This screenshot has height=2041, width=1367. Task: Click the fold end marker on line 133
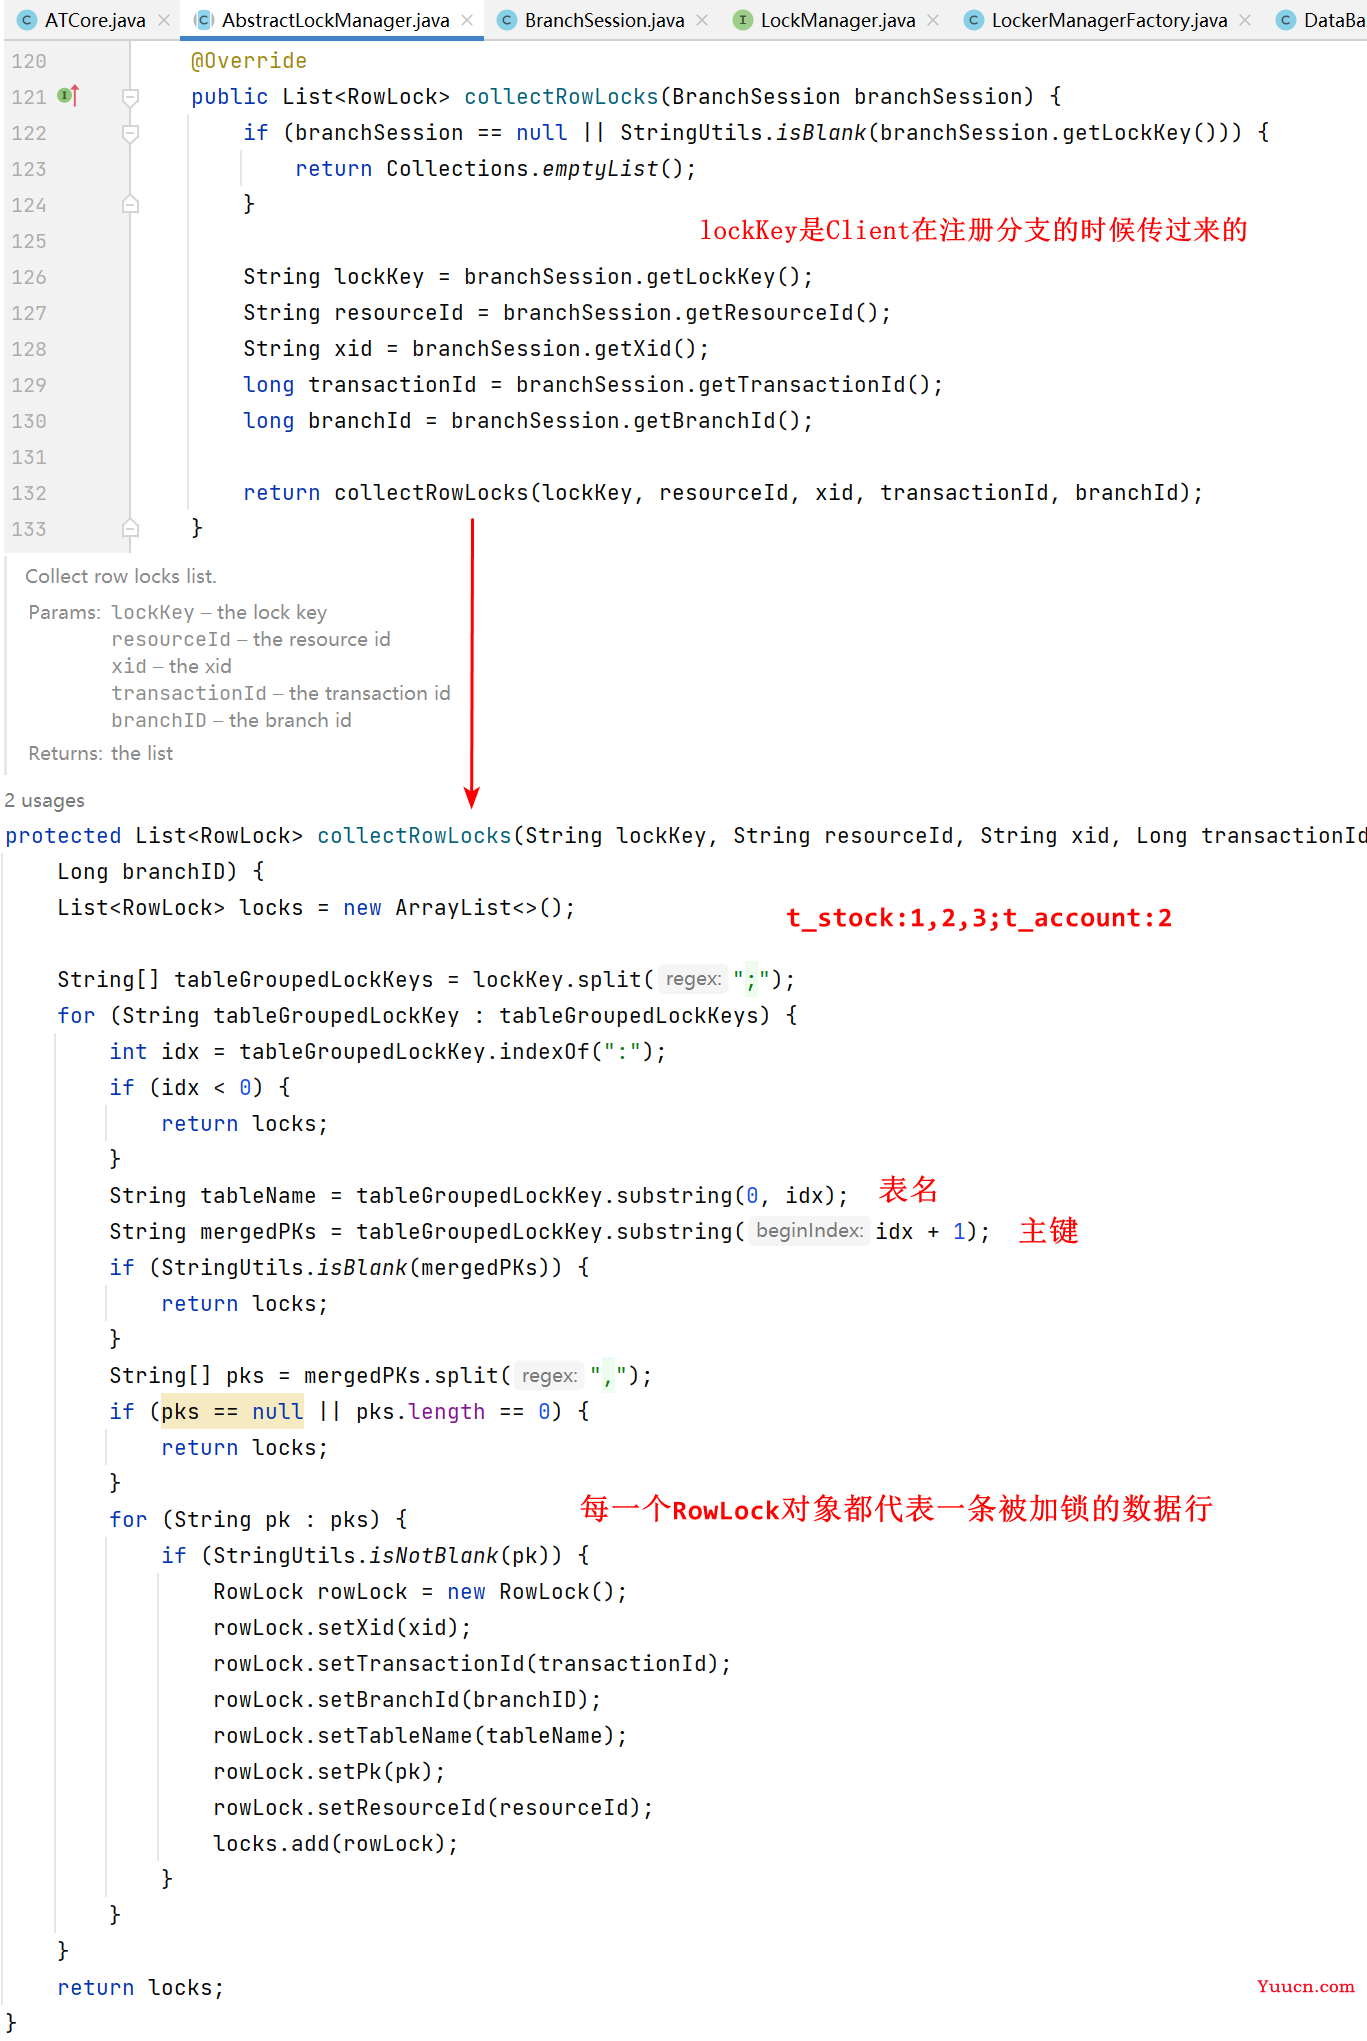[130, 528]
